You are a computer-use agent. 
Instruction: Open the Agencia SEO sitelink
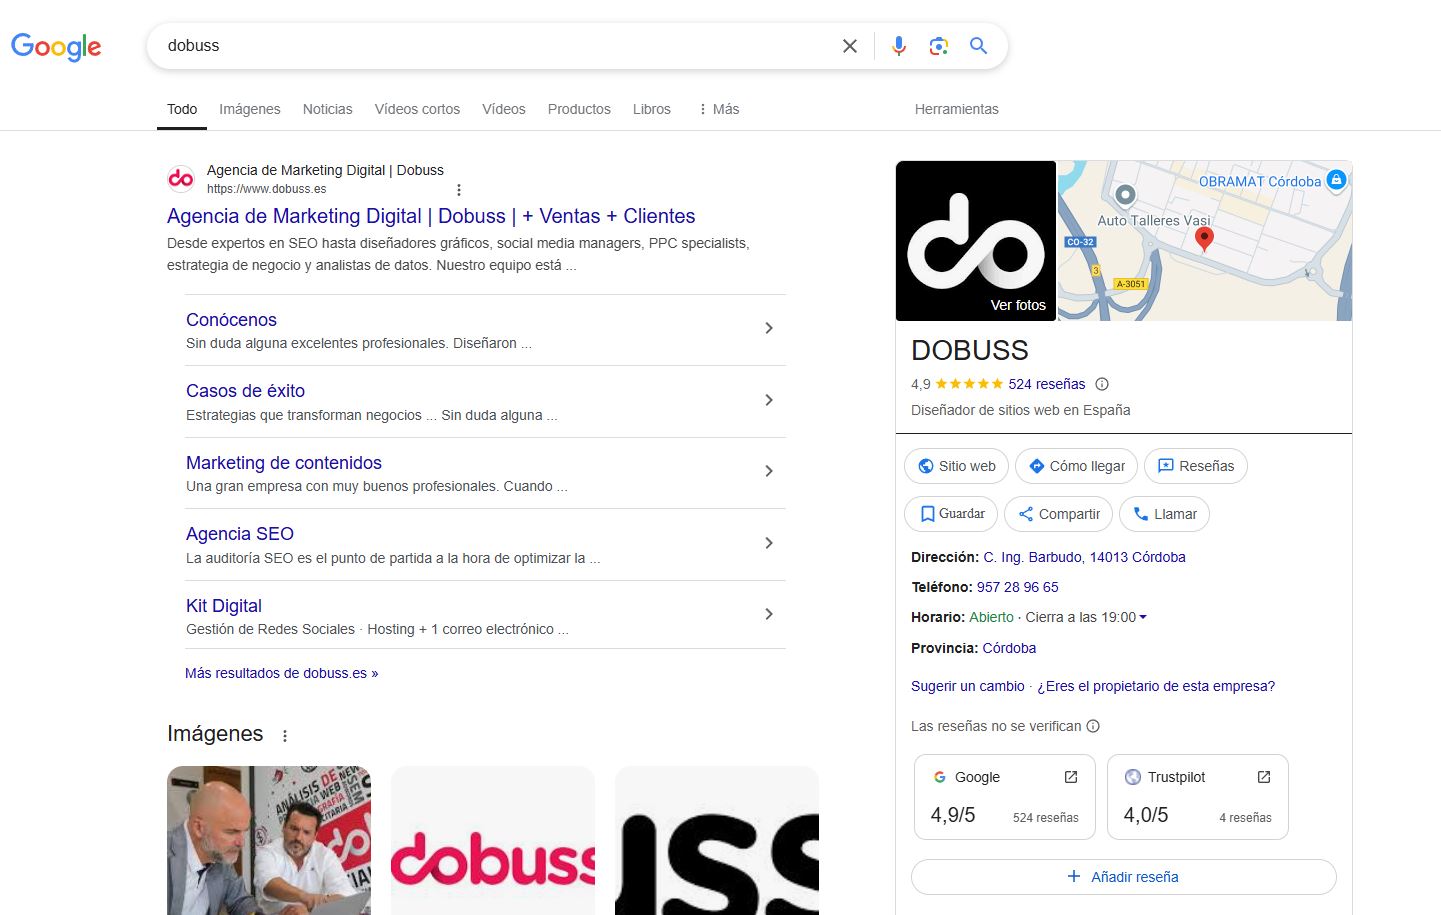coord(240,534)
